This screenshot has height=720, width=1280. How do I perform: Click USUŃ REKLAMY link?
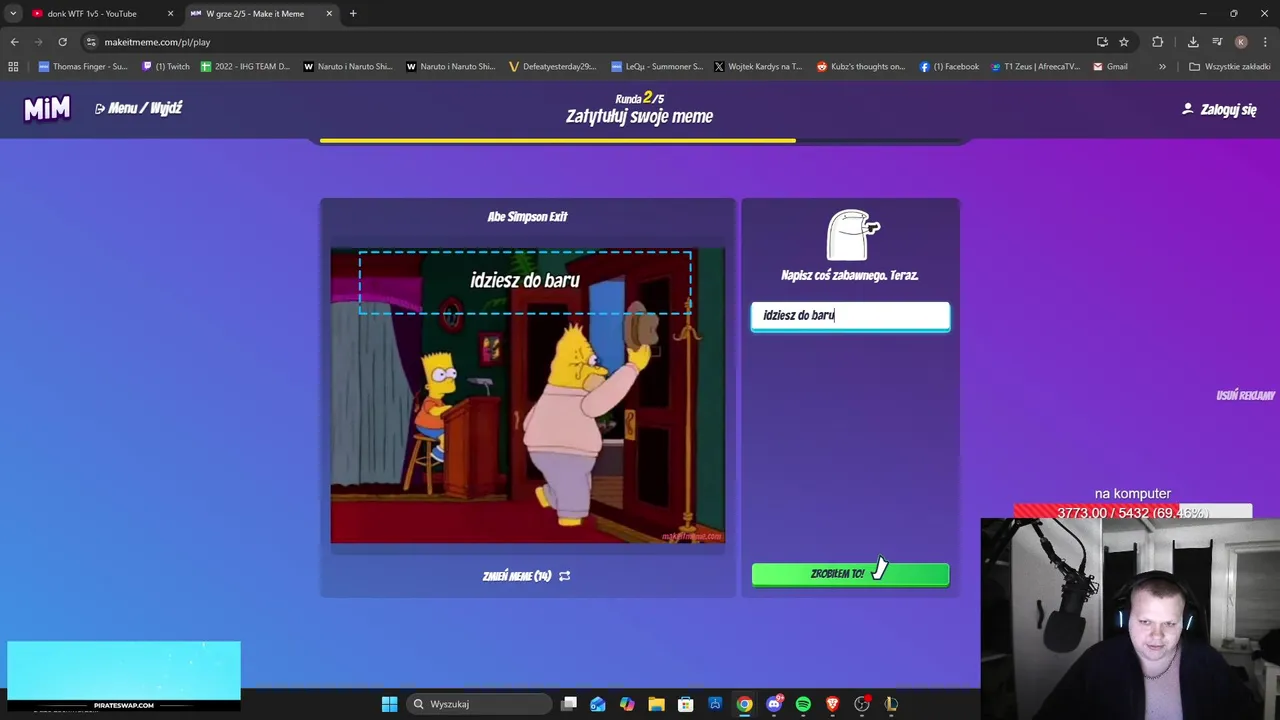click(x=1245, y=396)
